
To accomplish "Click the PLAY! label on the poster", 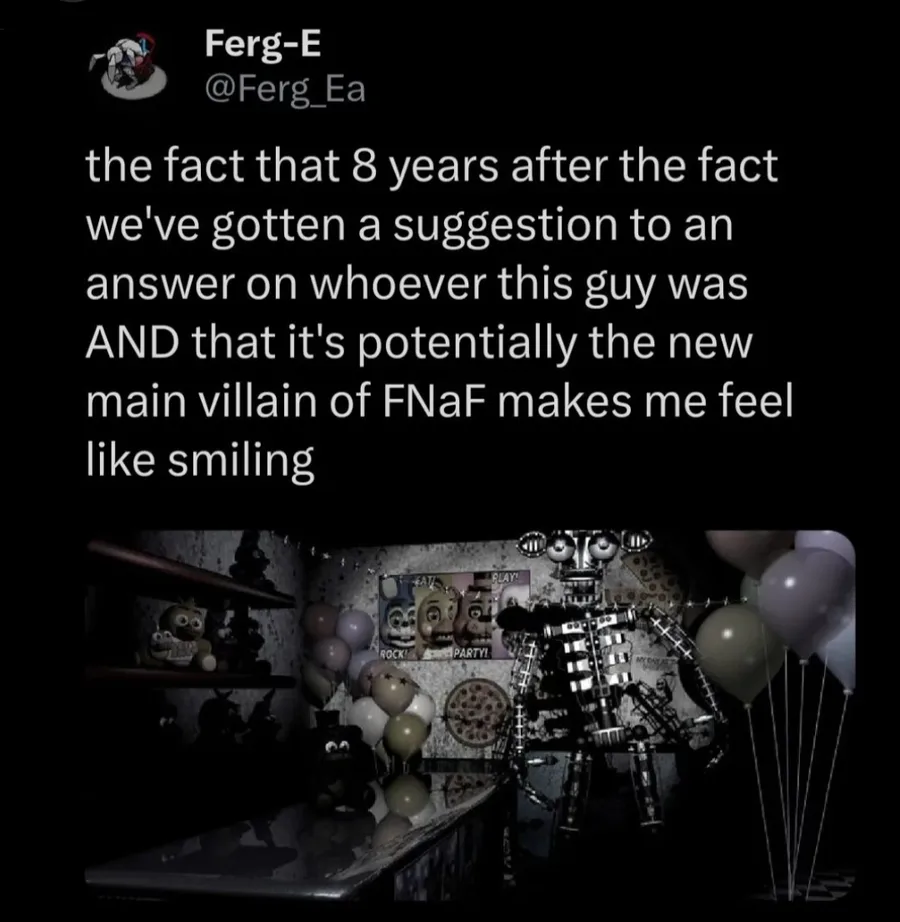I will pos(507,576).
